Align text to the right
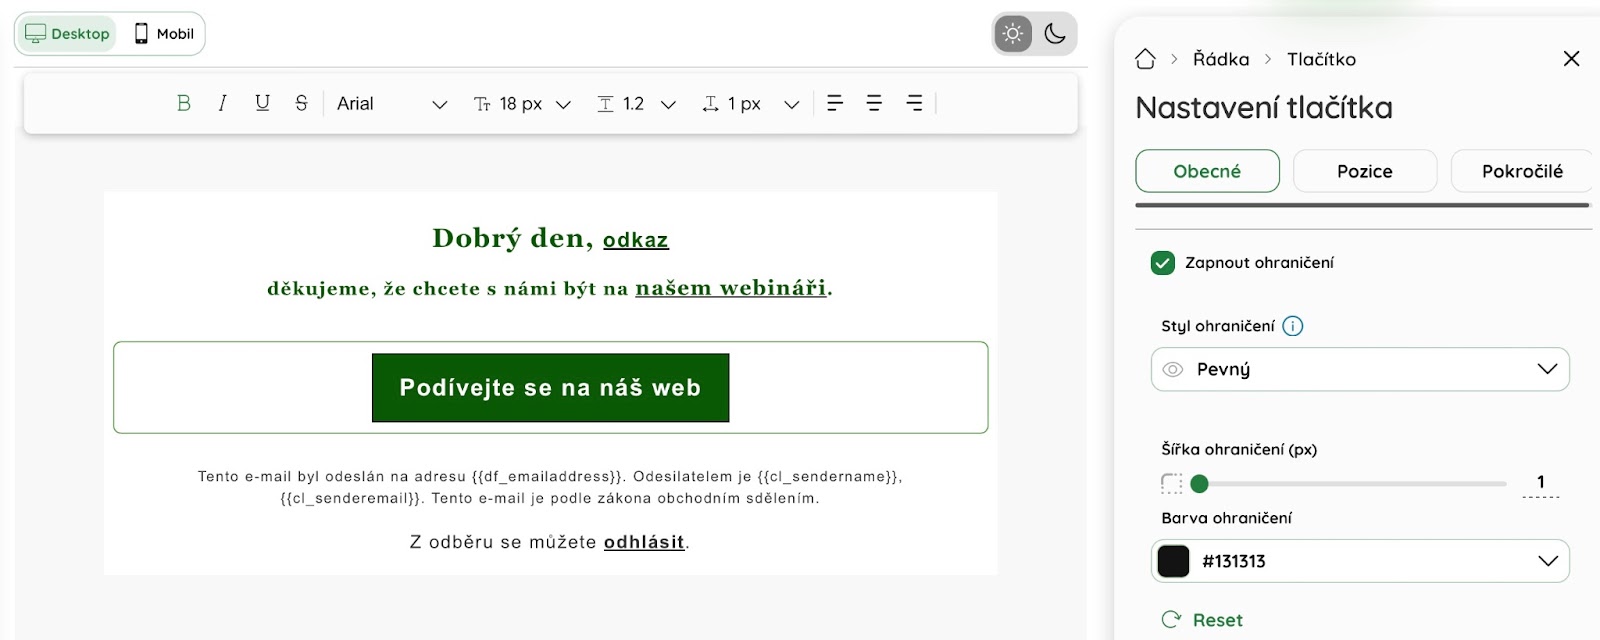1600x640 pixels. pyautogui.click(x=914, y=103)
